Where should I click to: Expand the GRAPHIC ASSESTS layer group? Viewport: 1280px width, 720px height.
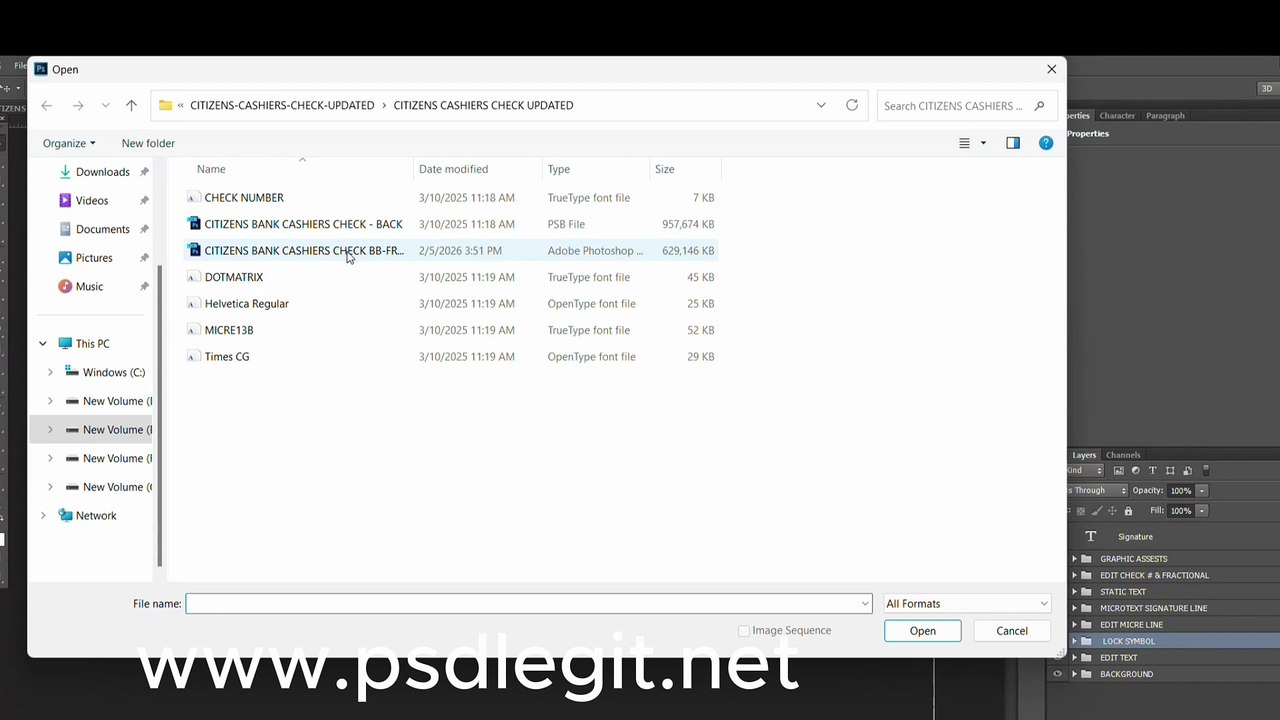(1075, 559)
